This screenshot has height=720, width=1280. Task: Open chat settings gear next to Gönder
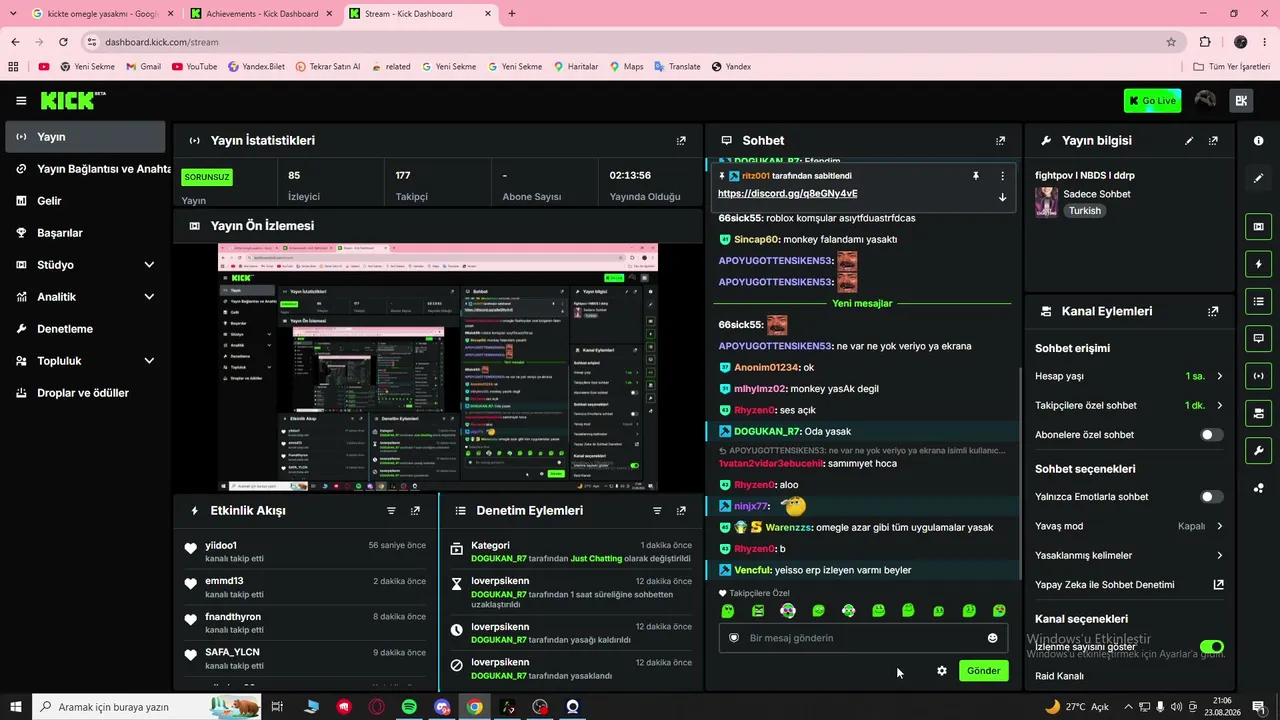[941, 671]
